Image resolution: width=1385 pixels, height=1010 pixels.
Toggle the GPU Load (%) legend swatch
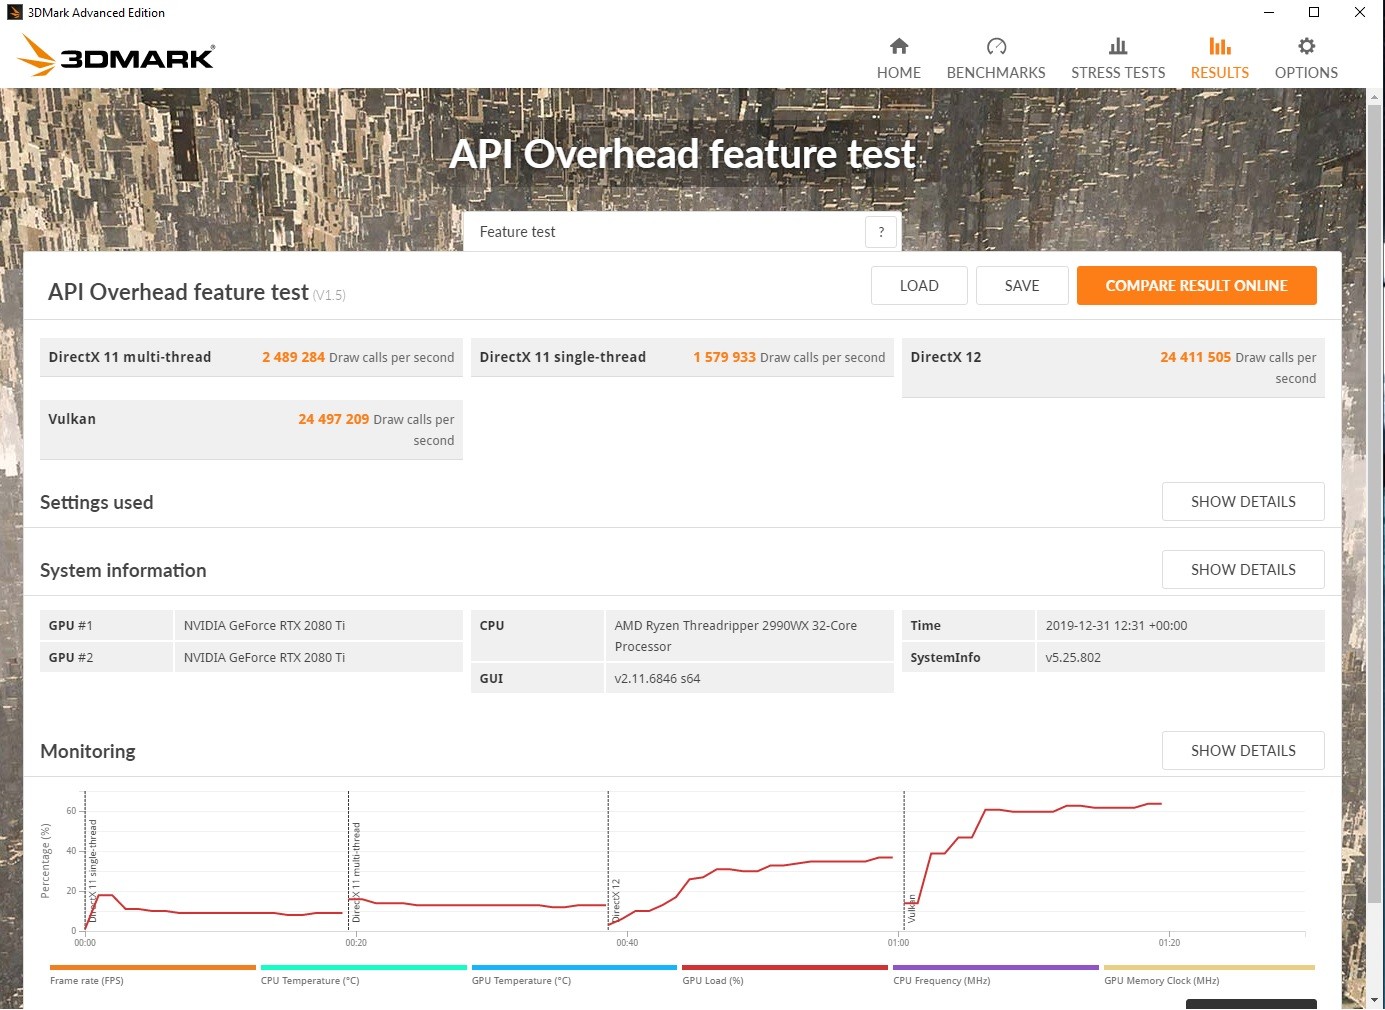pyautogui.click(x=785, y=967)
